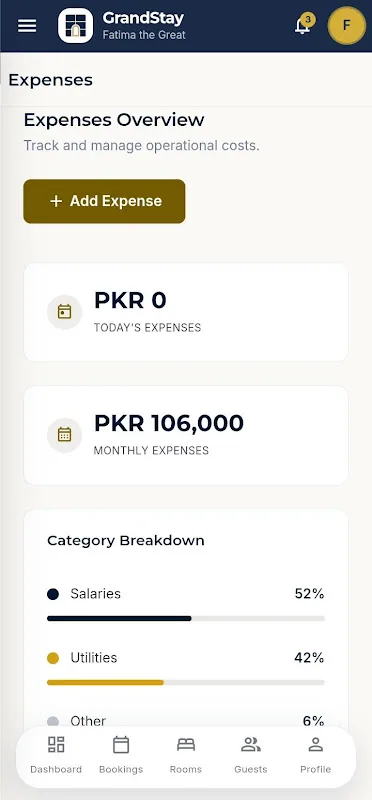Open the F user avatar
Image resolution: width=372 pixels, height=800 pixels.
[346, 25]
